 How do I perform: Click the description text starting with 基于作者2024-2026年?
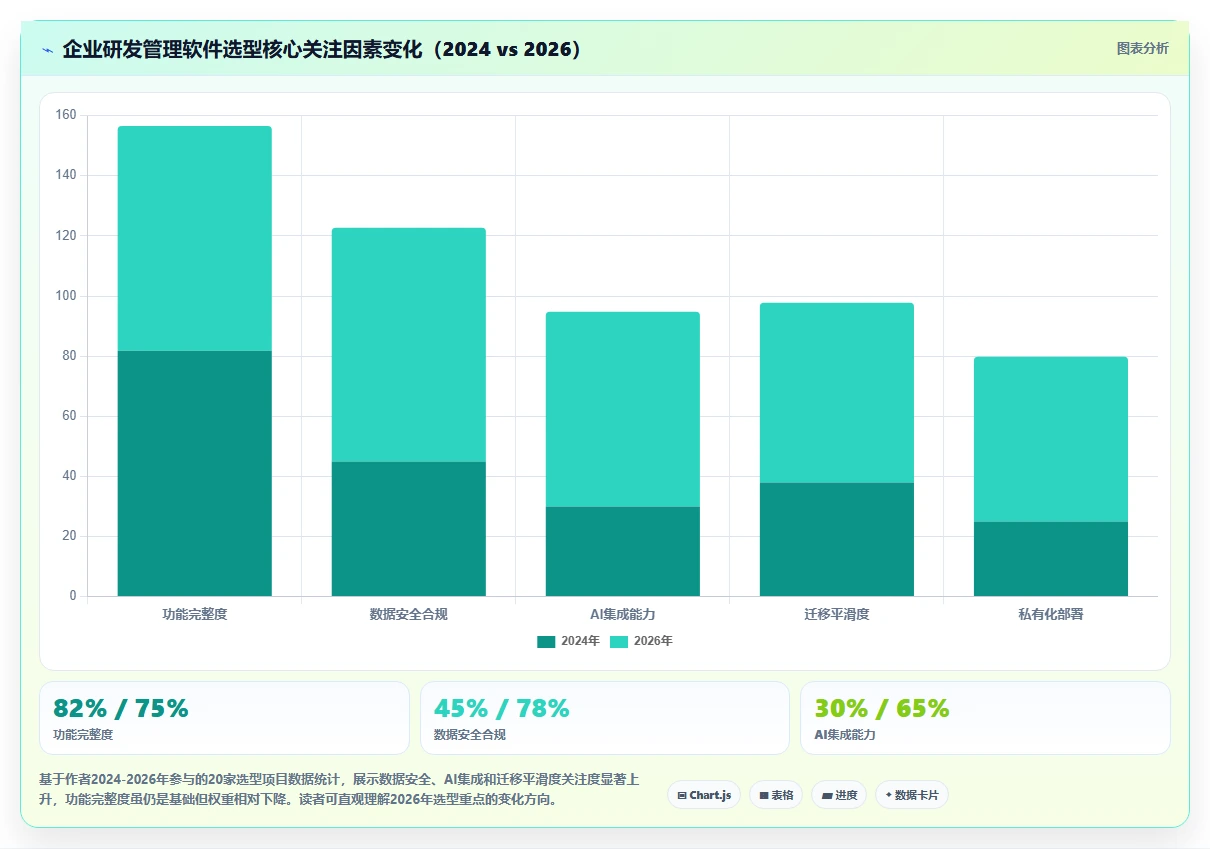pyautogui.click(x=339, y=789)
